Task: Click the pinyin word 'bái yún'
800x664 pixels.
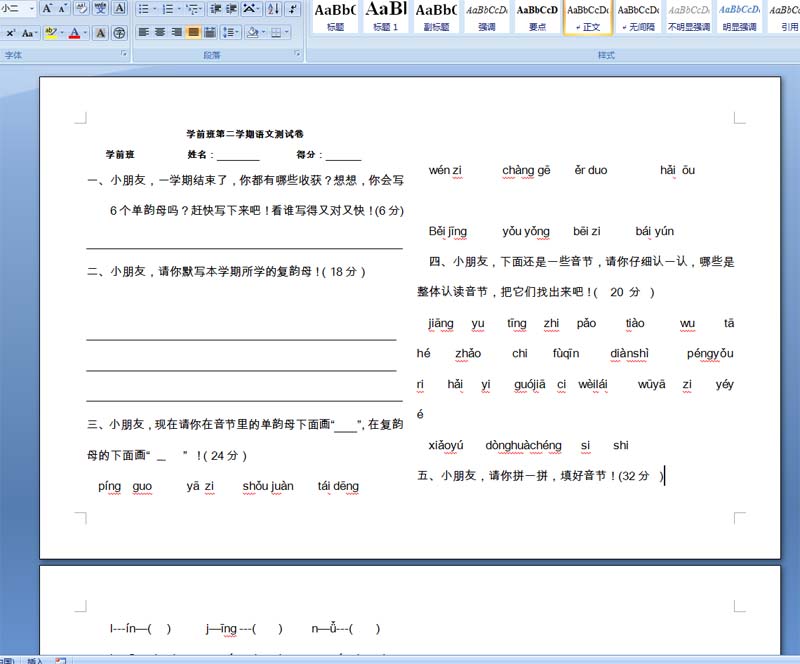Action: (x=655, y=232)
